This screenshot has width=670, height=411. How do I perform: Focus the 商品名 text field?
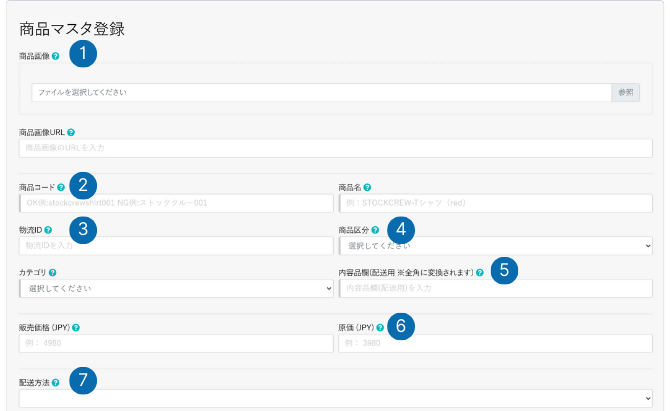[495, 203]
